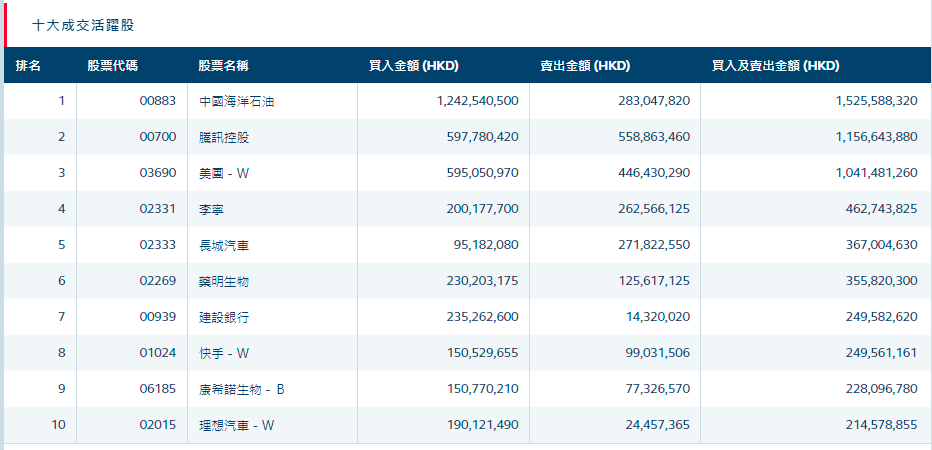932x450 pixels.
Task: Click total amount 214,578,855
Action: pyautogui.click(x=882, y=425)
